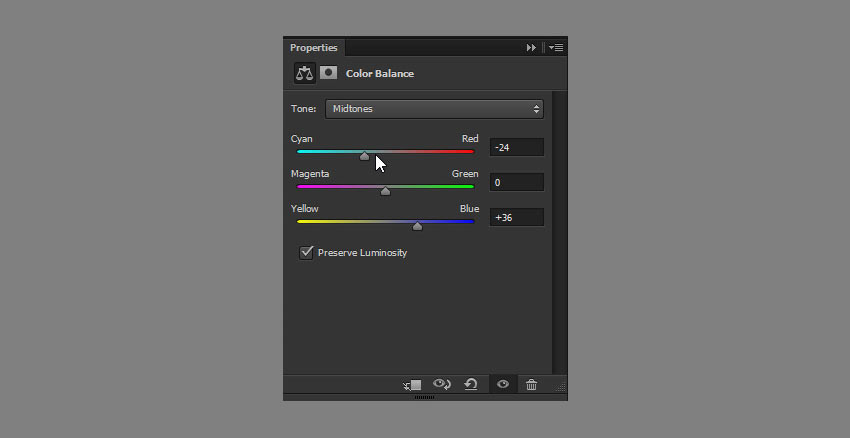Toggle Preserve Luminosity checkbox
Image resolution: width=850 pixels, height=438 pixels.
tap(306, 253)
